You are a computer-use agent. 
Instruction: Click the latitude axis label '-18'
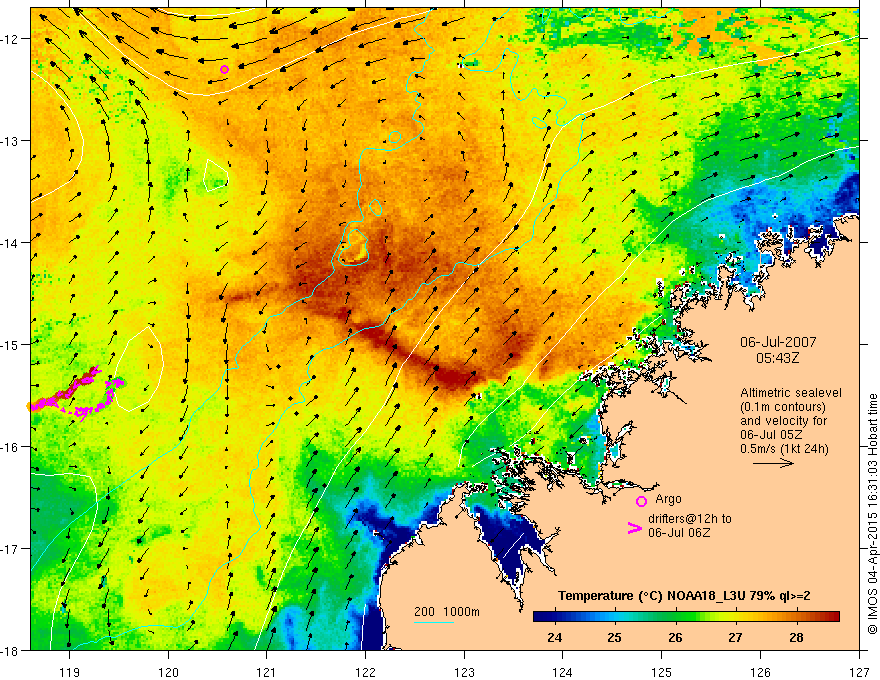11,650
